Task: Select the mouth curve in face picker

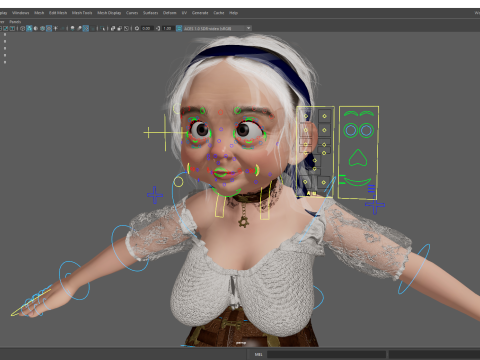Action: (357, 182)
